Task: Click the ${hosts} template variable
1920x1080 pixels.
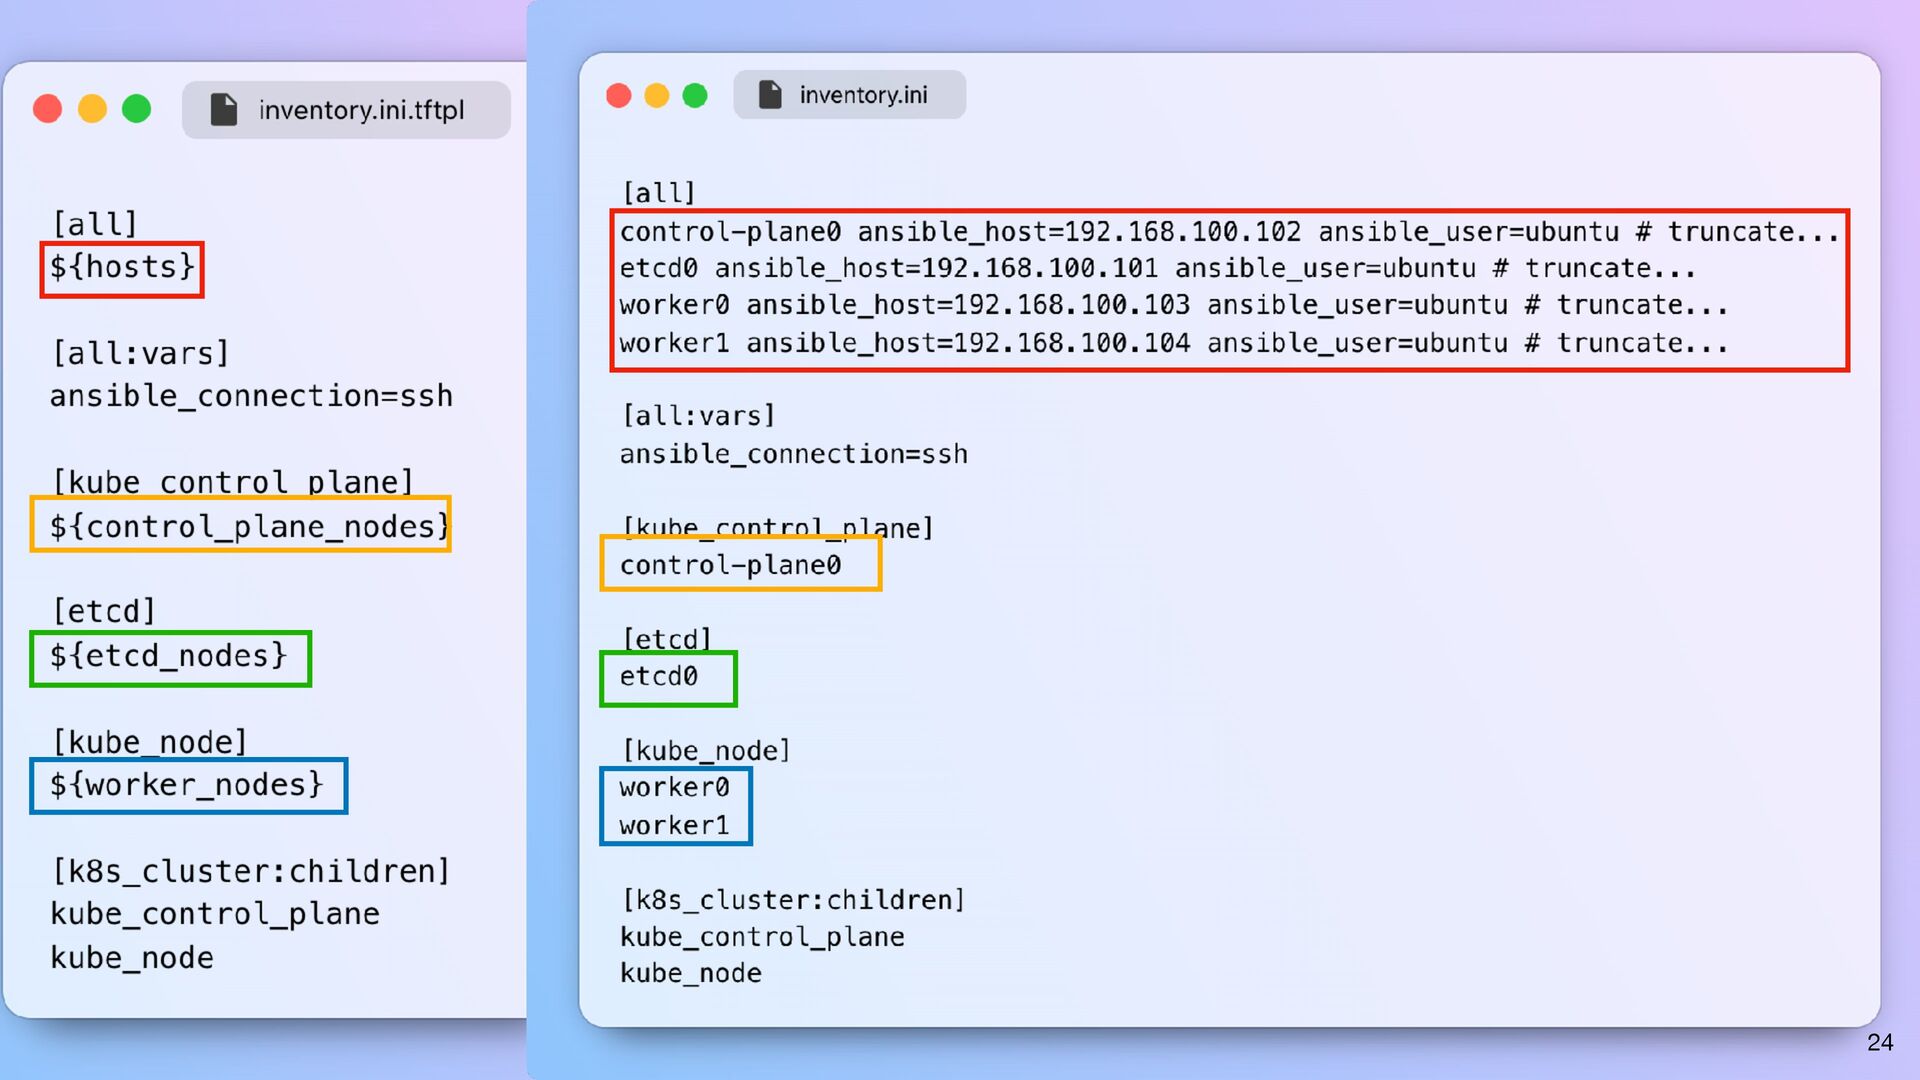Action: [x=122, y=268]
